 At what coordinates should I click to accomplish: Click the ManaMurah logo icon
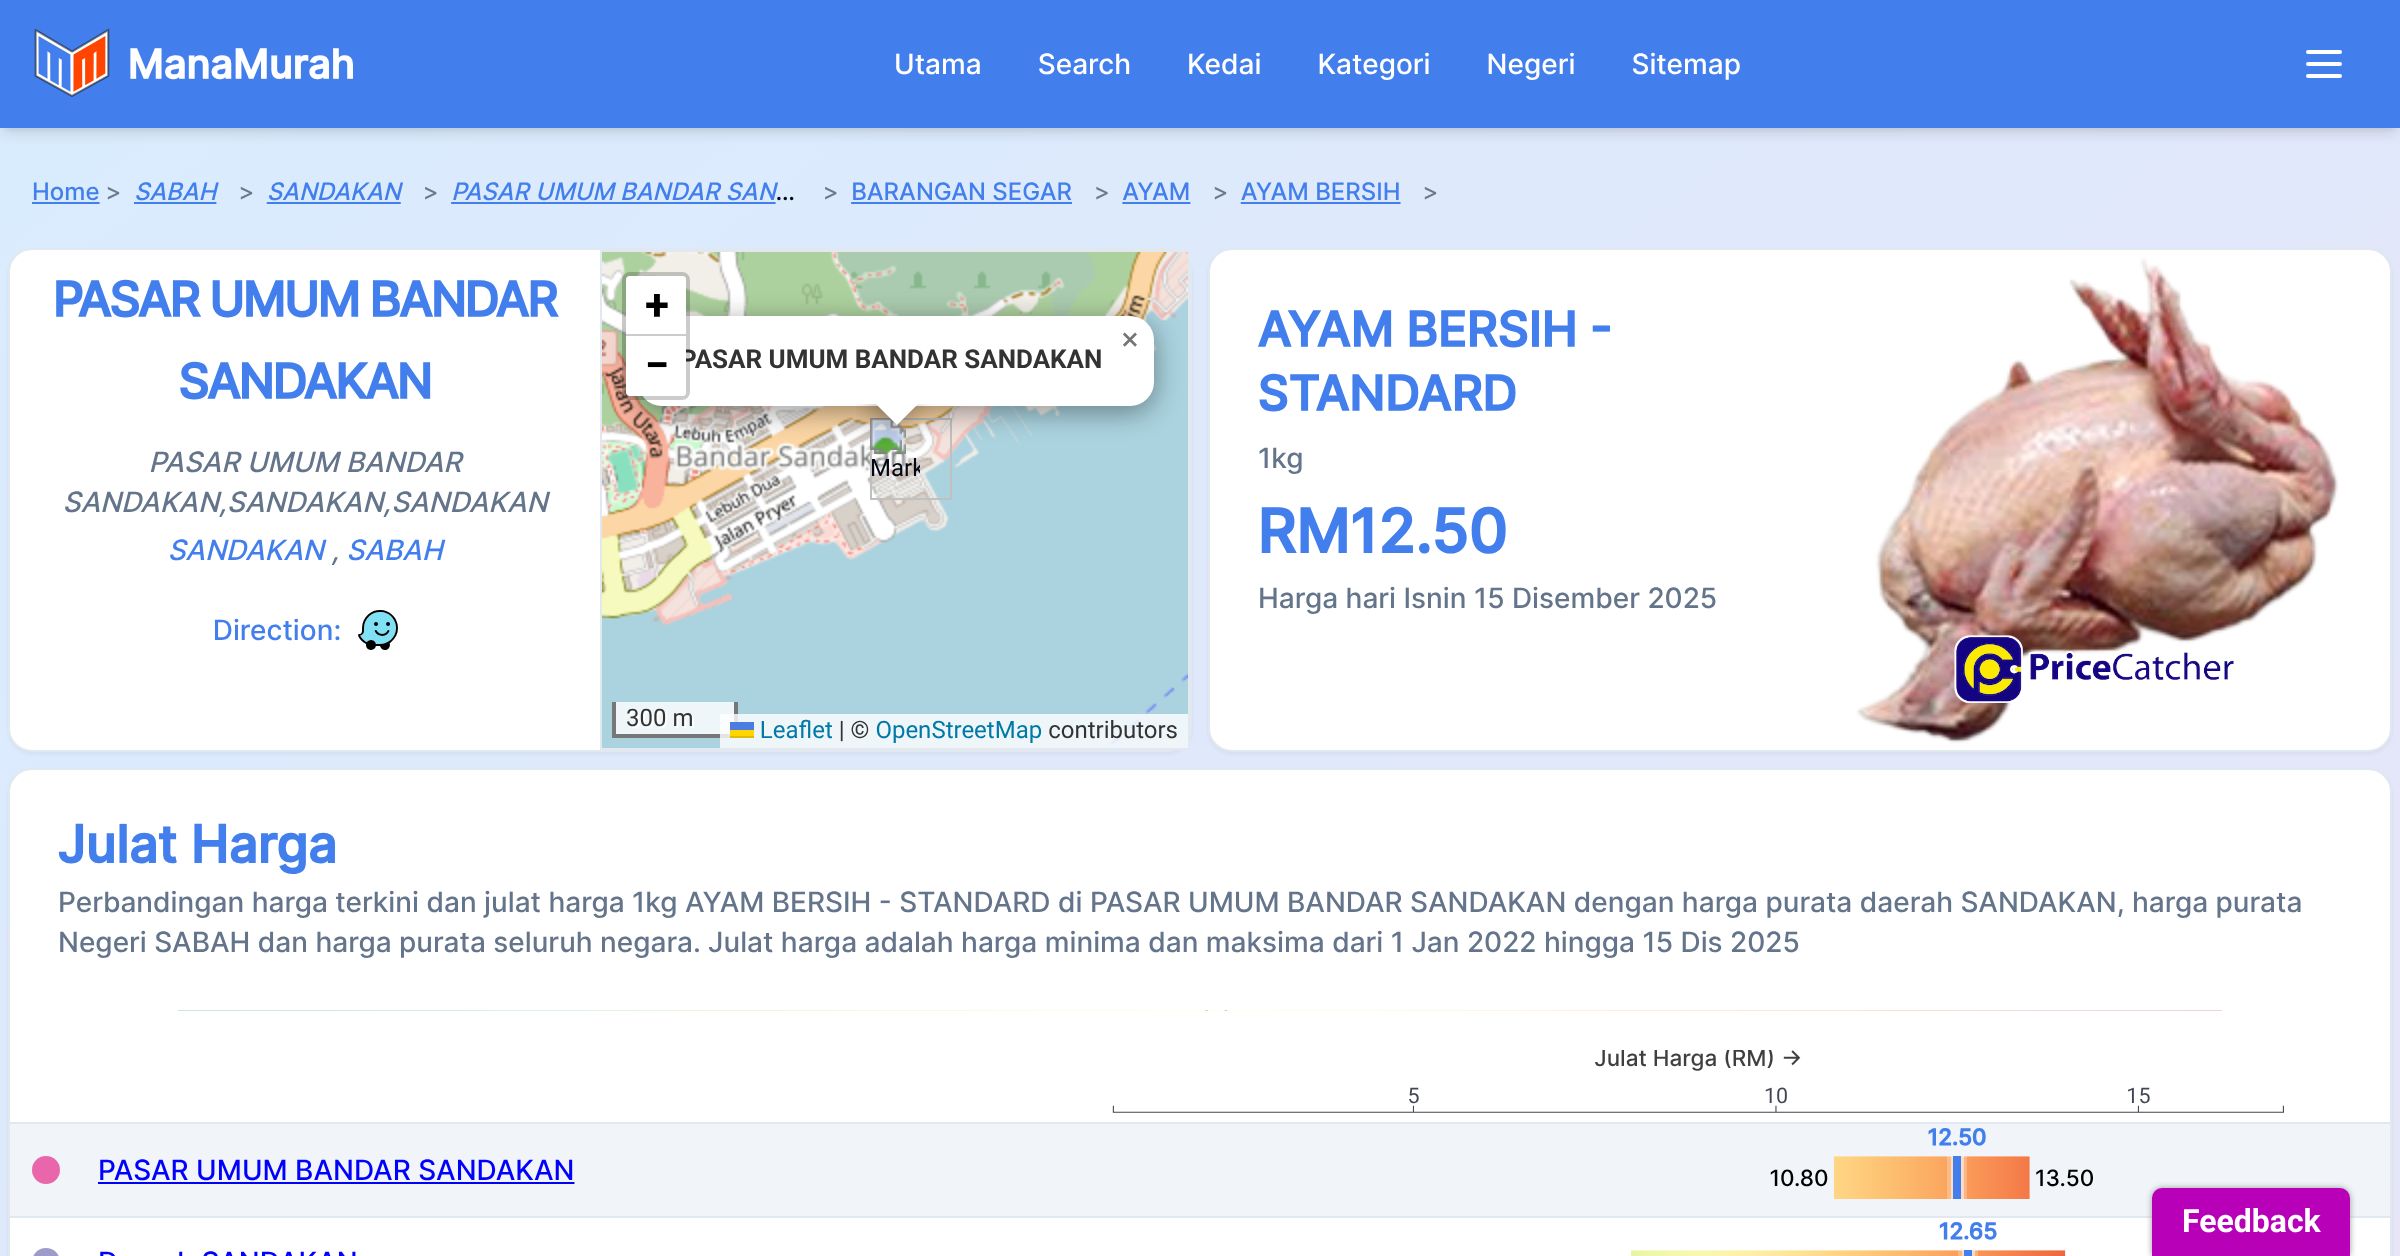[70, 63]
